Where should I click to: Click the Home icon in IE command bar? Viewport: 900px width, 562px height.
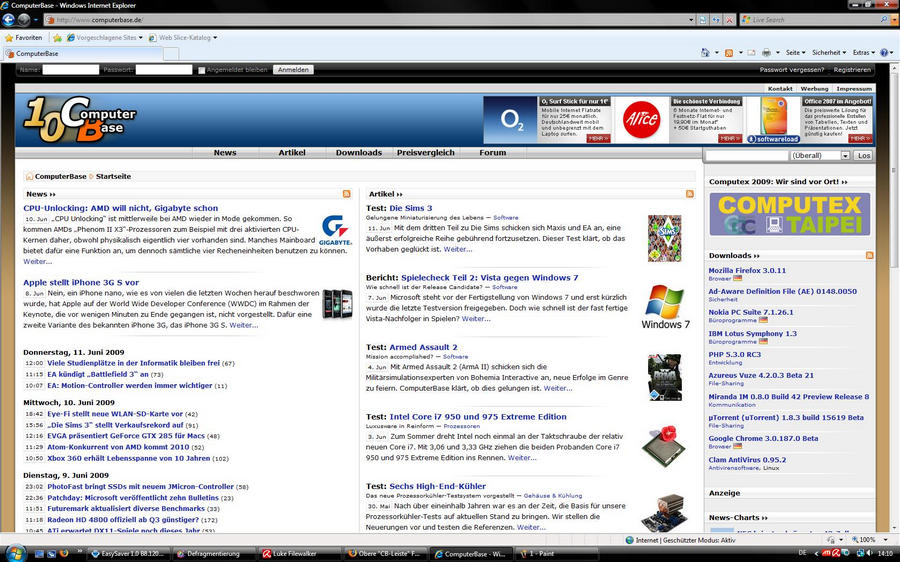[705, 53]
